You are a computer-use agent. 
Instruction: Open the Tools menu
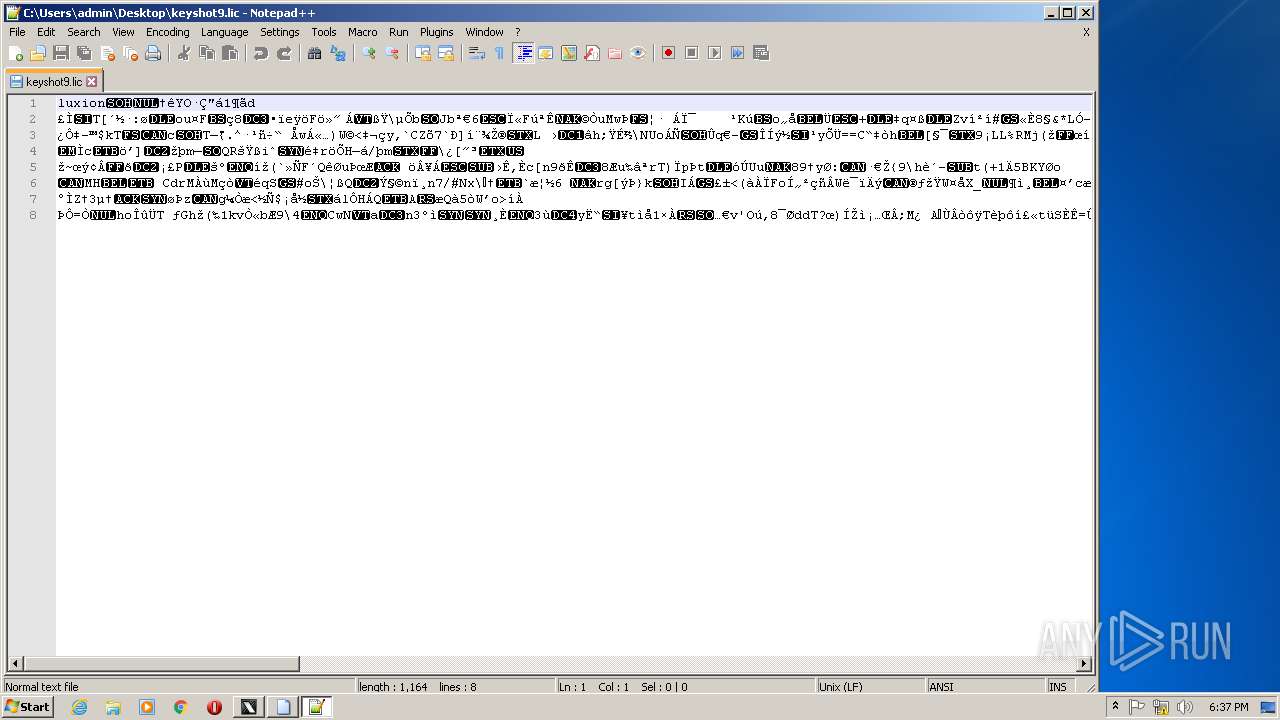click(324, 32)
